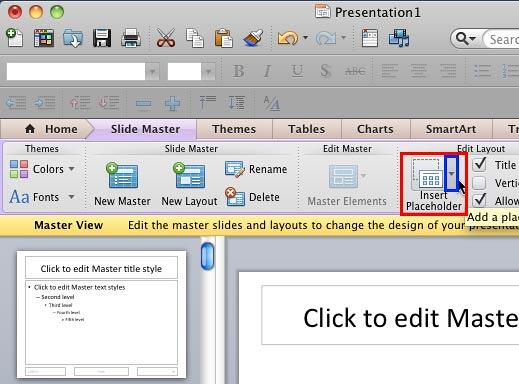
Task: Toggle Bold formatting
Action: point(238,71)
